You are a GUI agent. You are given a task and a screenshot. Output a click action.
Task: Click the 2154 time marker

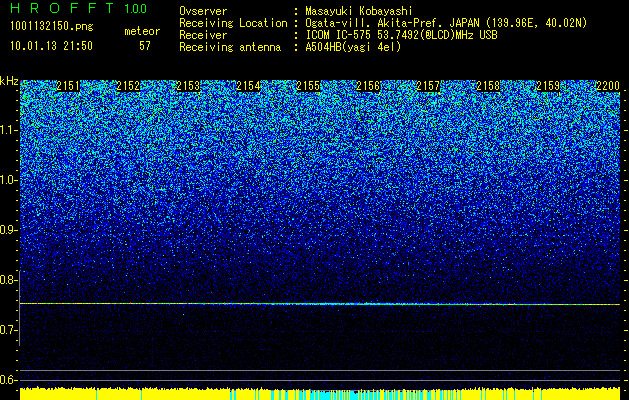248,86
